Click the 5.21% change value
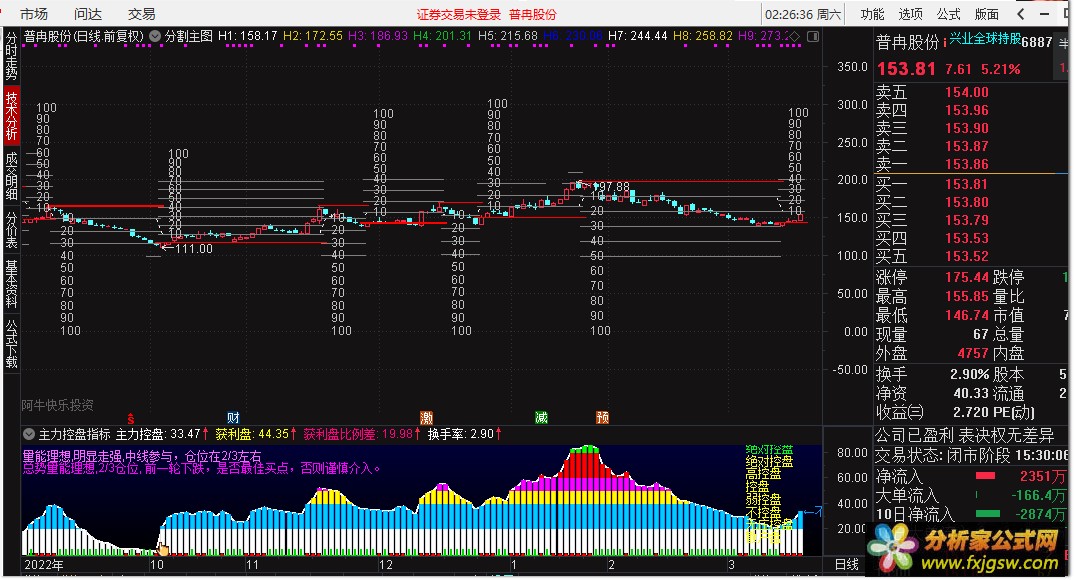The width and height of the screenshot is (1075, 580). coord(1000,69)
